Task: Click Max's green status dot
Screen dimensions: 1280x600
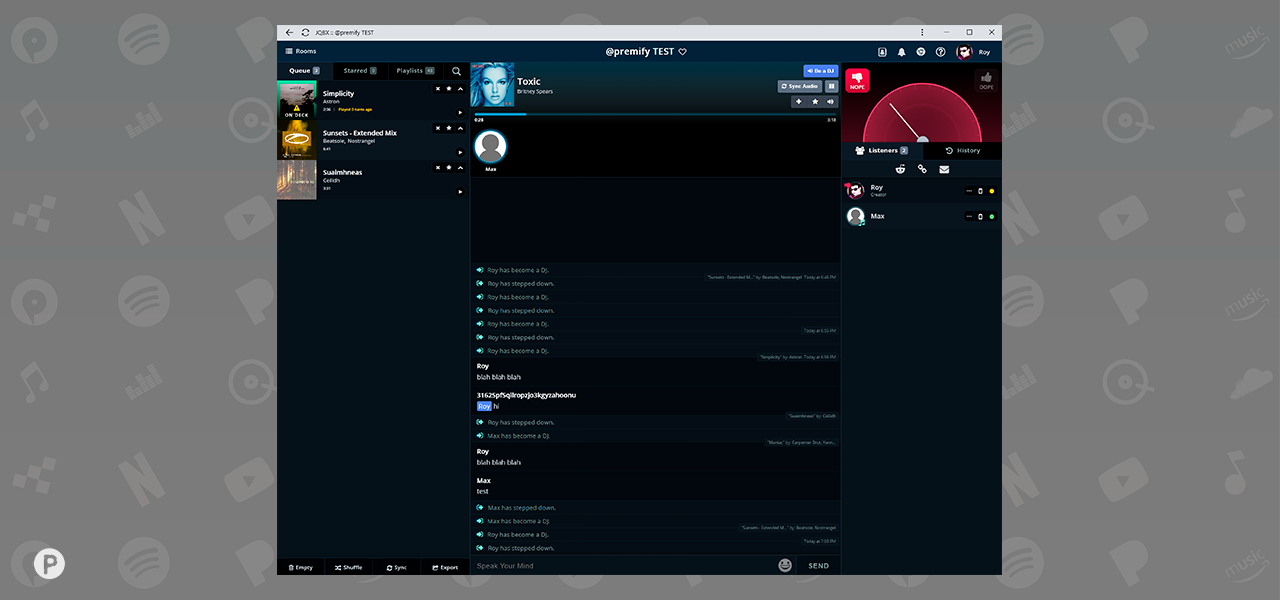Action: pyautogui.click(x=992, y=217)
